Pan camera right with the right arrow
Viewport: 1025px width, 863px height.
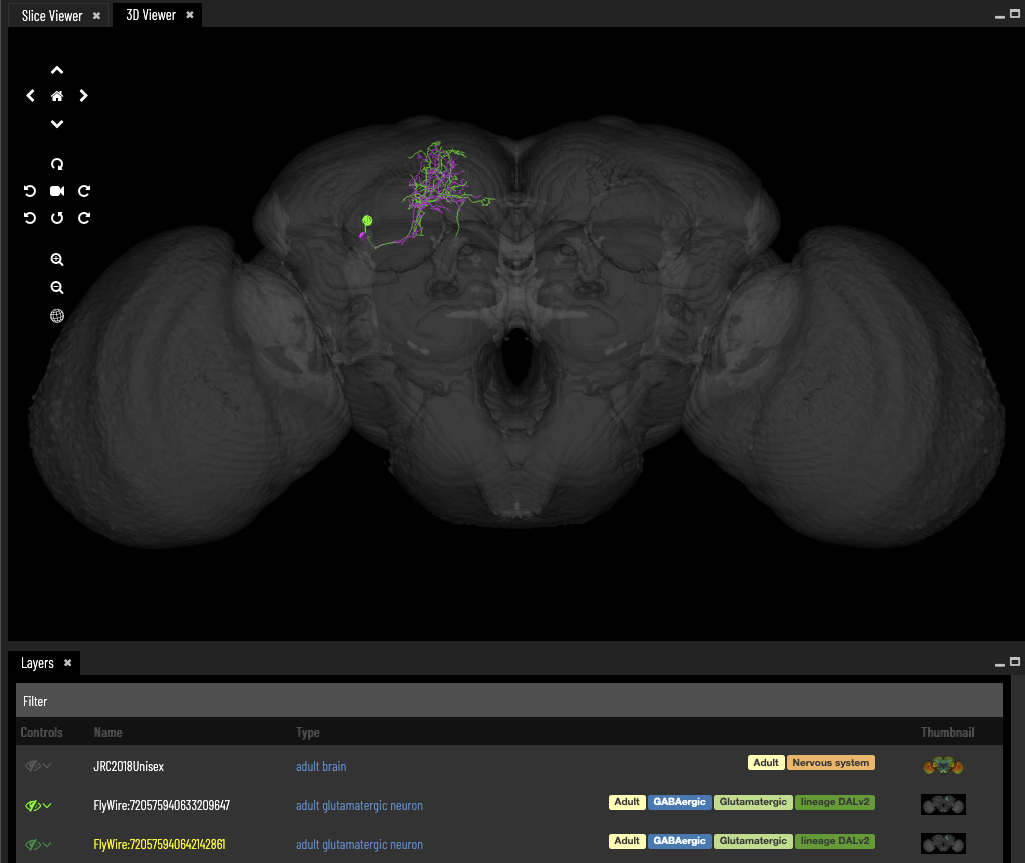[84, 97]
